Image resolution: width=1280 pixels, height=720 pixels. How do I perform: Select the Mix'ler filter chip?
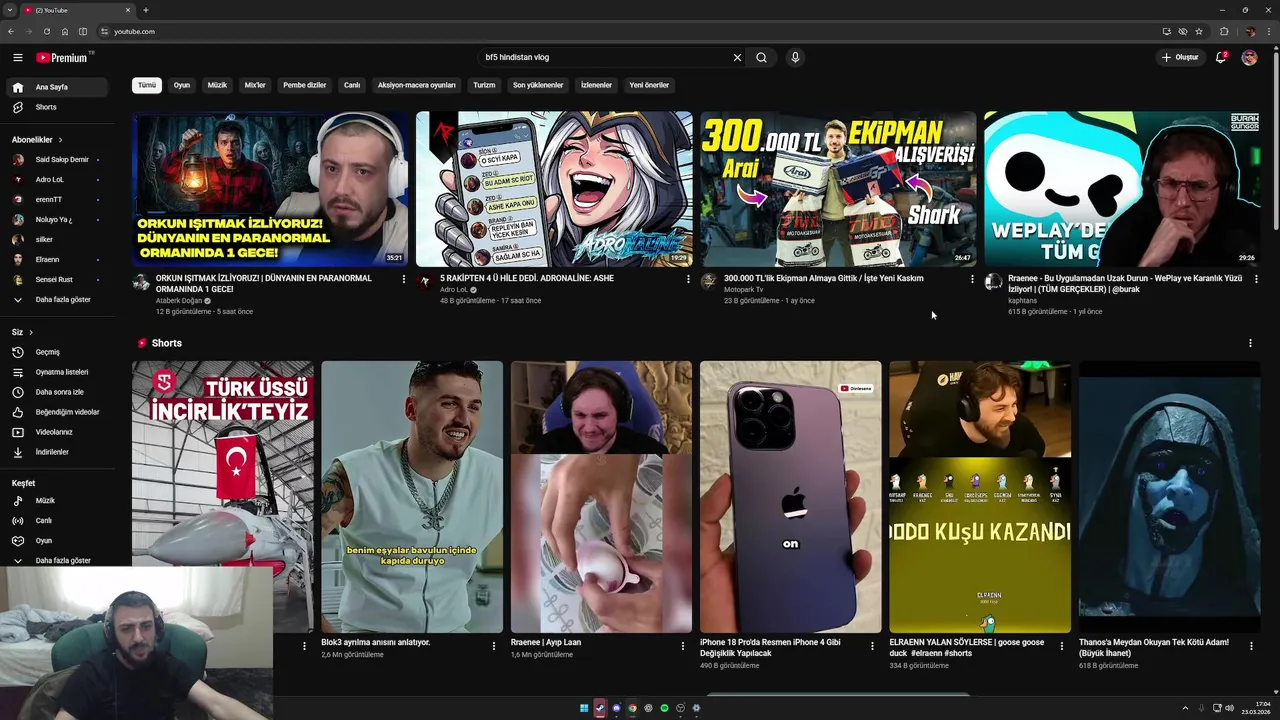click(255, 85)
